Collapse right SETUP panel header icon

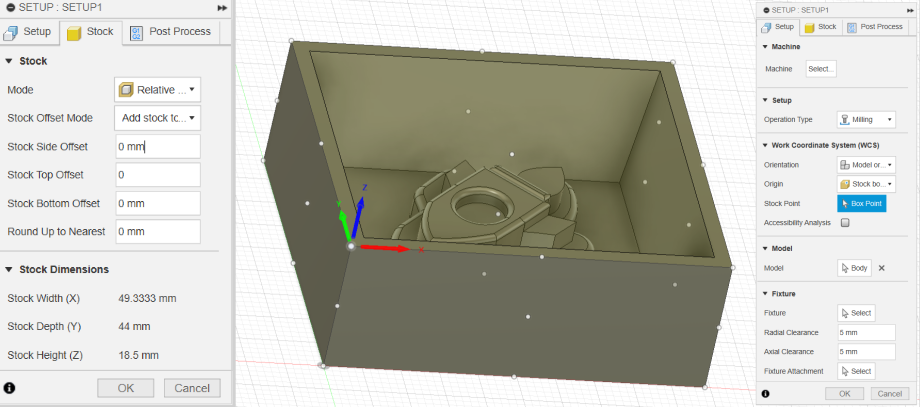click(766, 10)
